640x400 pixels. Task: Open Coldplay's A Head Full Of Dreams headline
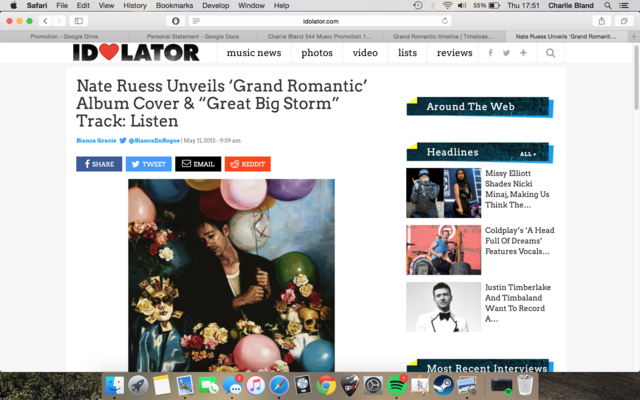(520, 241)
